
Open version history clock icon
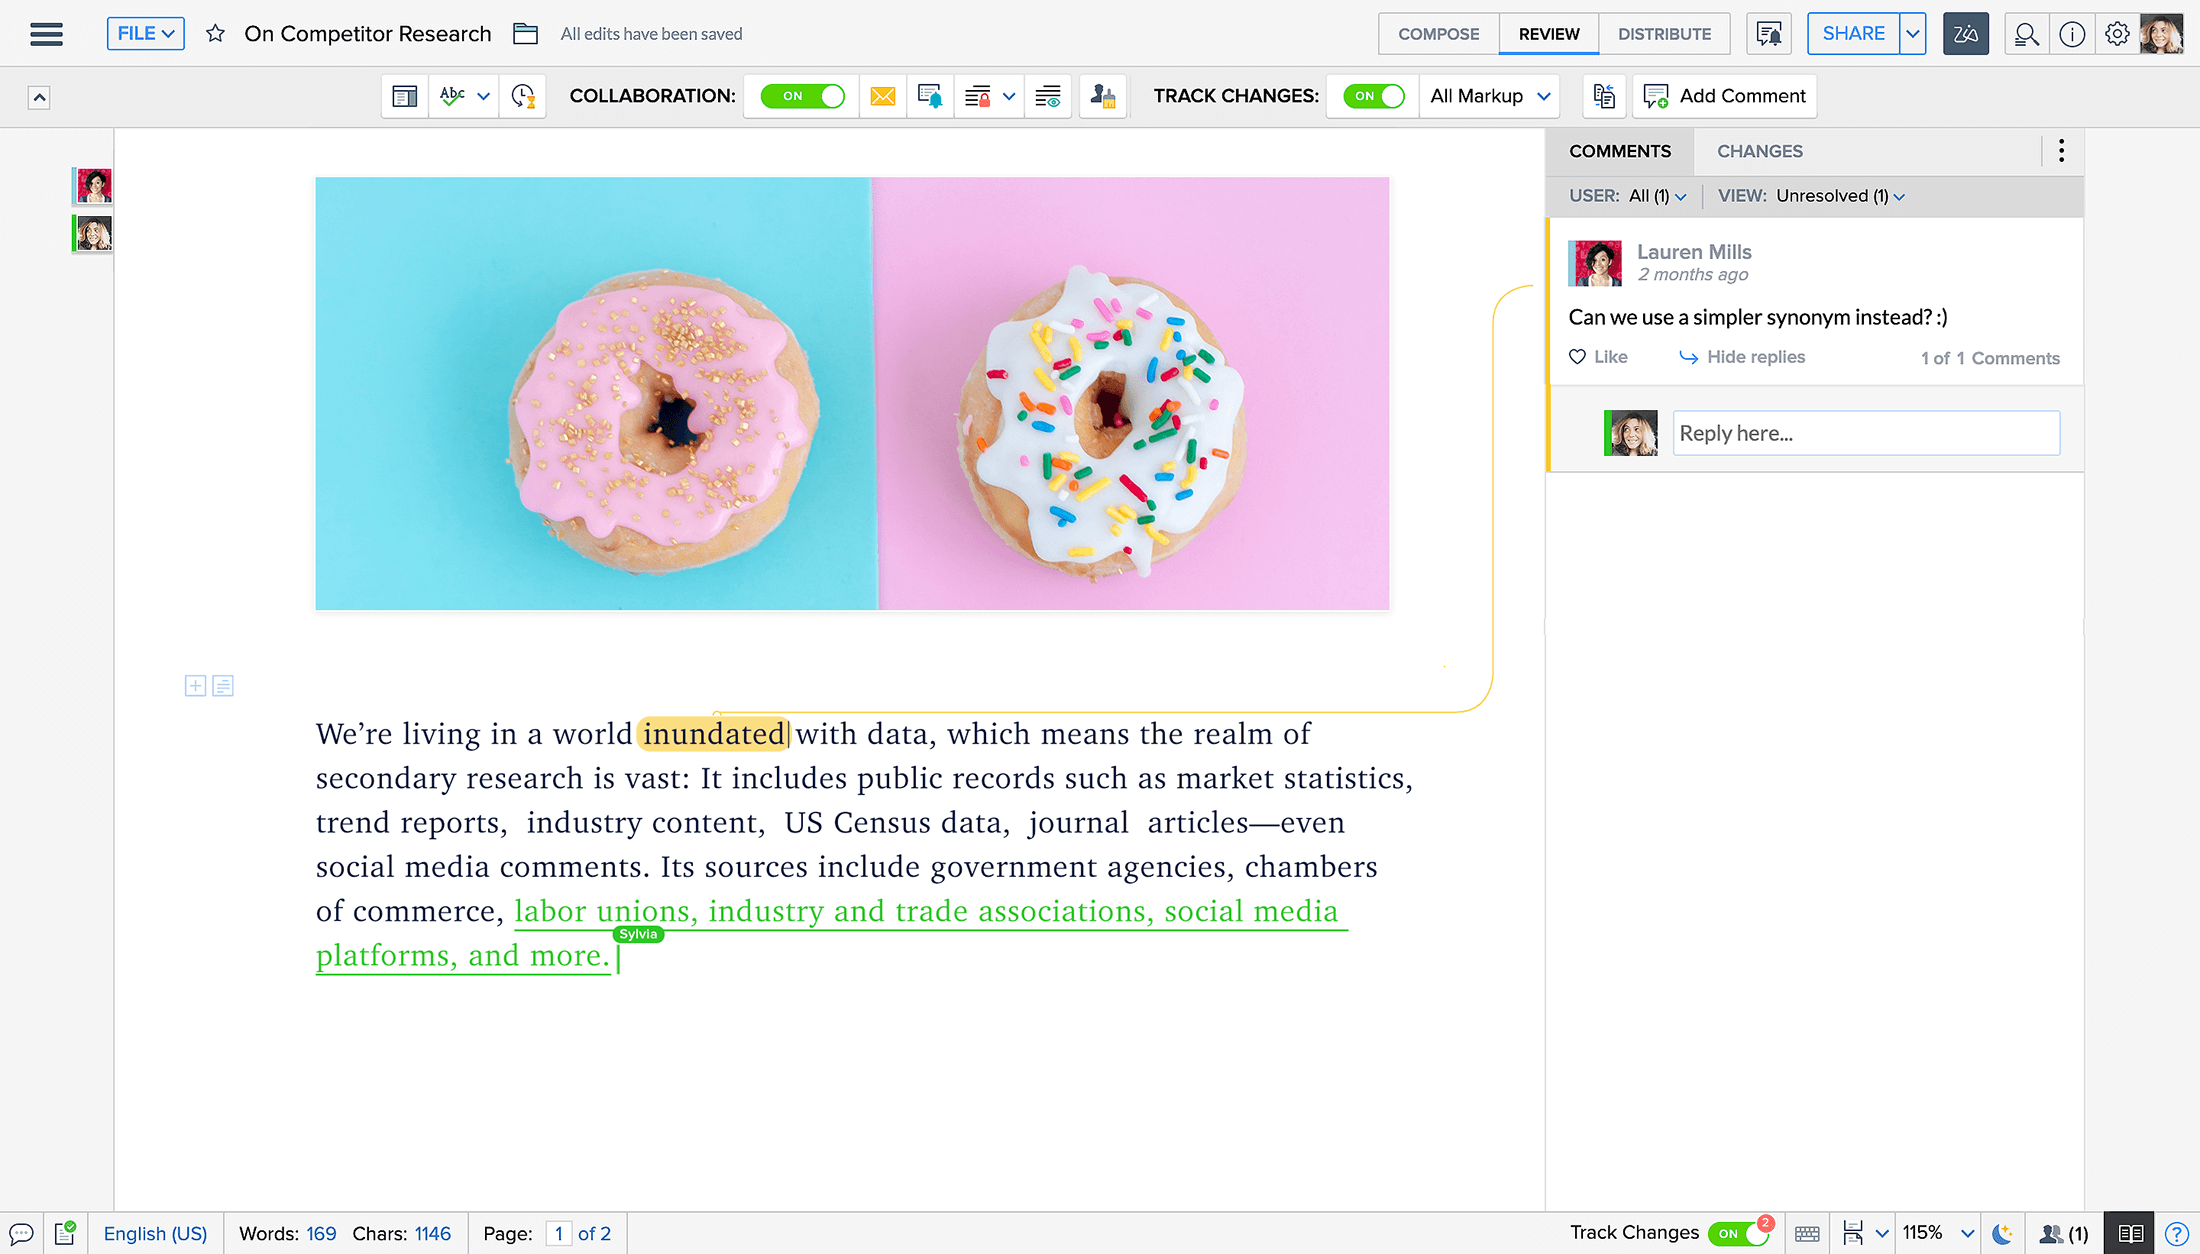522,96
